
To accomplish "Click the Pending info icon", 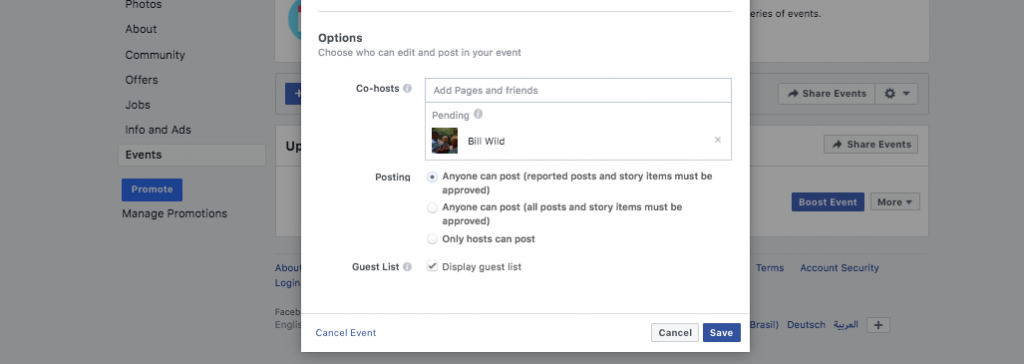I will click(478, 114).
